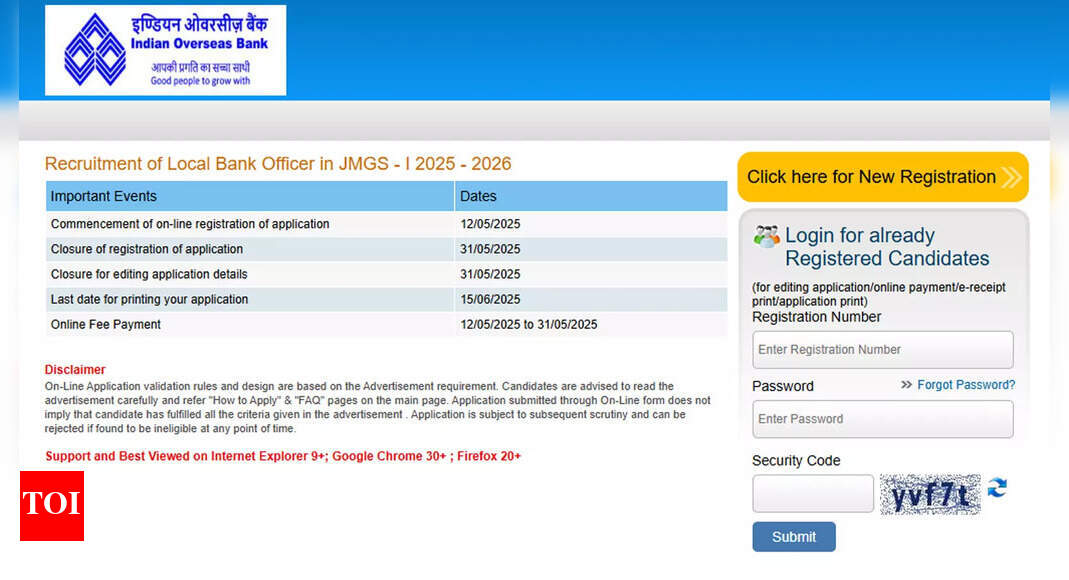
Task: Click the TOI logo badge
Action: (51, 505)
